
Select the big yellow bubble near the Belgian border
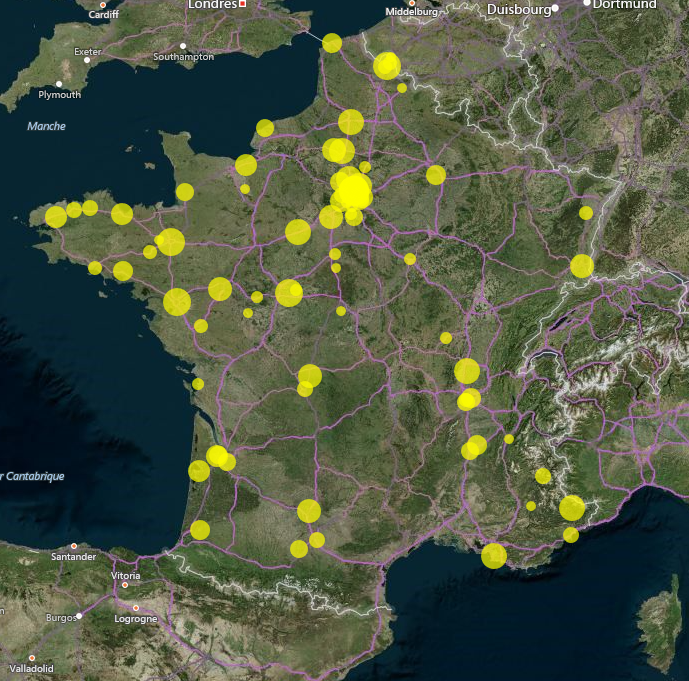387,66
